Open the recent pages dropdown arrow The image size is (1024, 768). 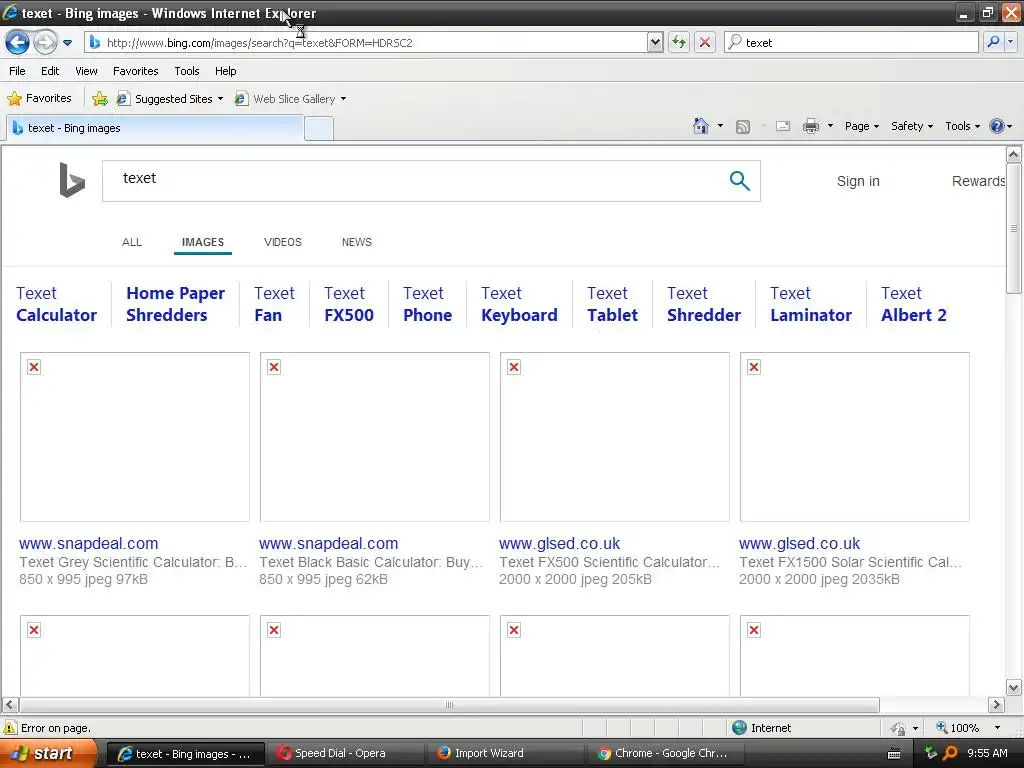(x=67, y=43)
